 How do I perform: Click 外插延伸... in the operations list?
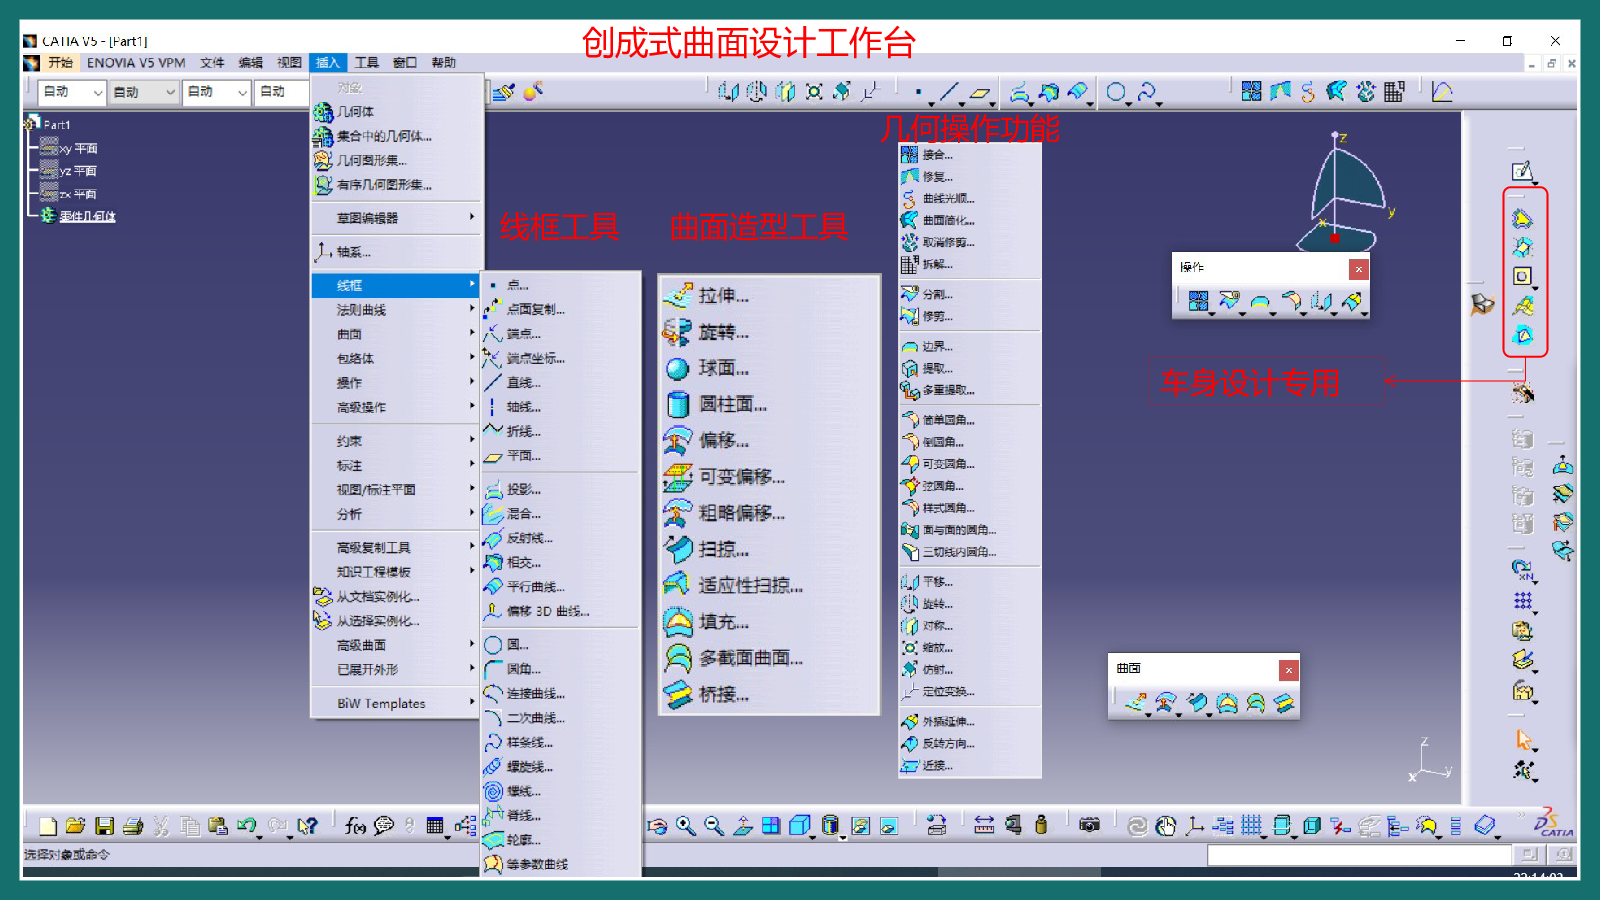969,722
